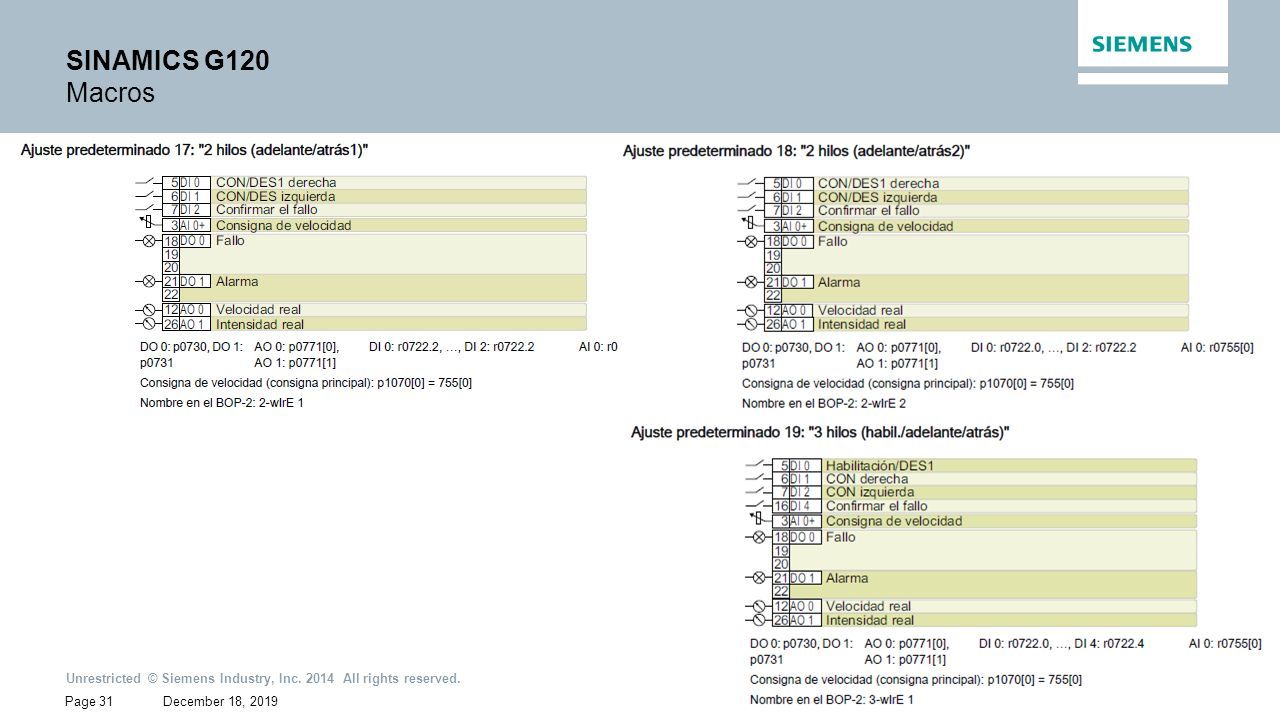Screen dimensions: 1280x720
Task: Click "Nombre en el BOP-2: 3-wIrE 1"
Action: (832, 700)
